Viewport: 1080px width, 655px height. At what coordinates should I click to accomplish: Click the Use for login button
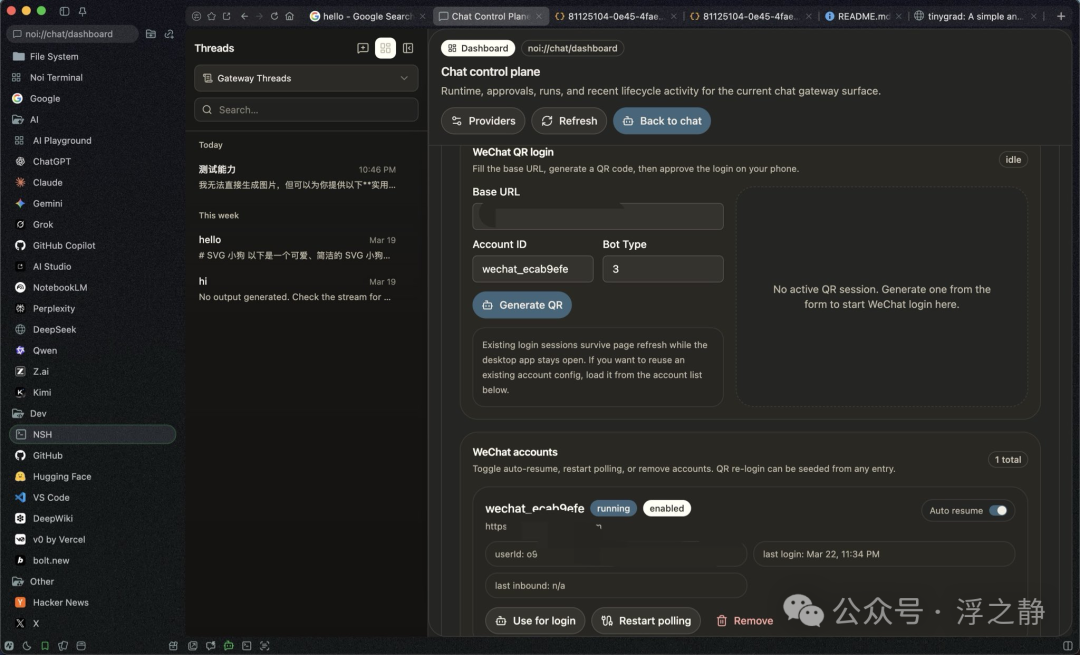(x=535, y=621)
